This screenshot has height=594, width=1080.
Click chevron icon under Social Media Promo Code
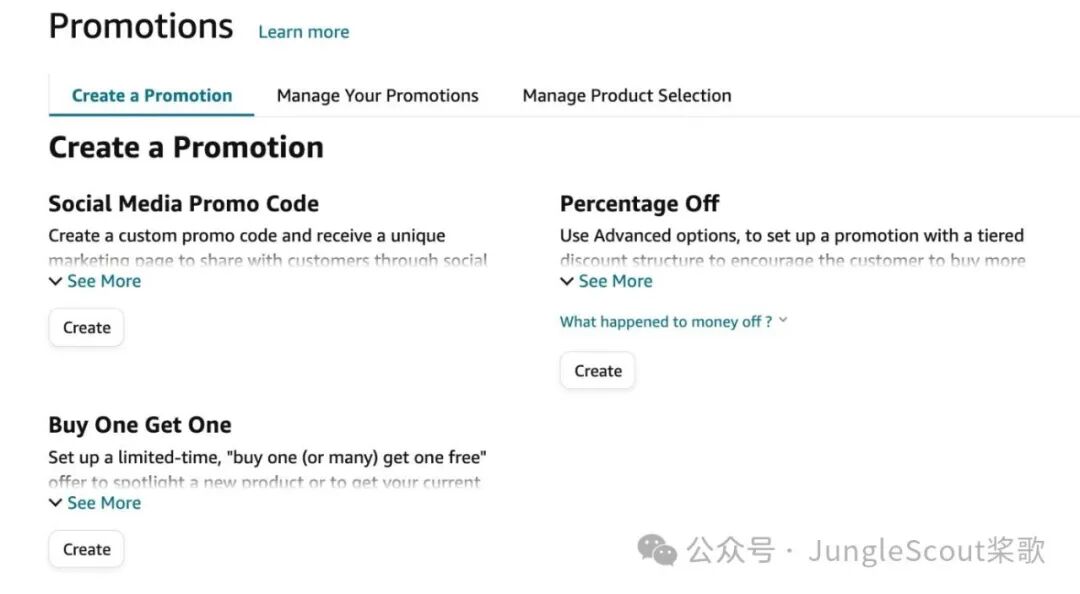pyautogui.click(x=55, y=282)
